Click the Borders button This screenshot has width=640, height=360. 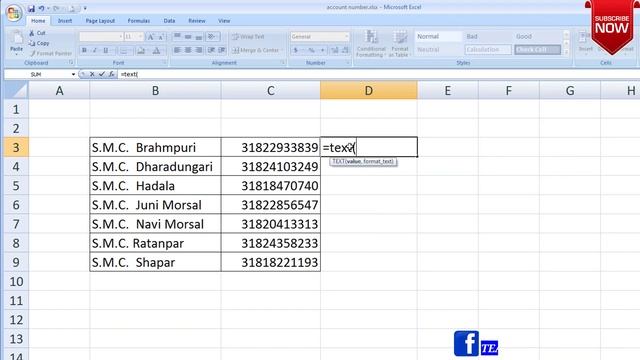(124, 51)
